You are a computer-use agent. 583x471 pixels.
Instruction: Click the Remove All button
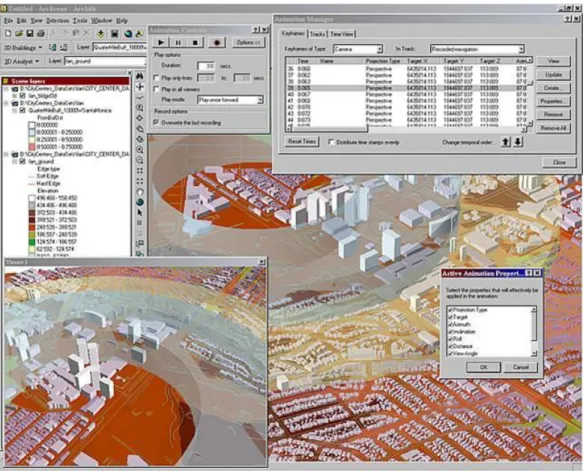[x=553, y=128]
